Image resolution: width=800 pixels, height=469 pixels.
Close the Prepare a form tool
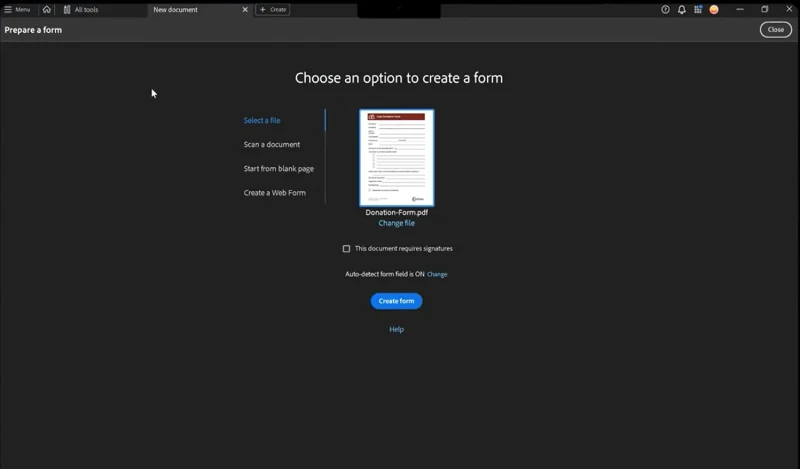pos(776,30)
